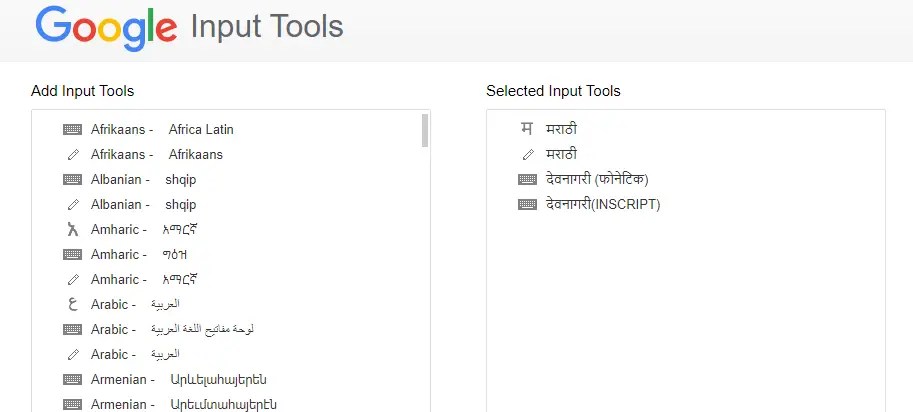Image resolution: width=913 pixels, height=412 pixels.
Task: Click the keyboard icon for Devanagari INSCRIPT
Action: point(528,205)
